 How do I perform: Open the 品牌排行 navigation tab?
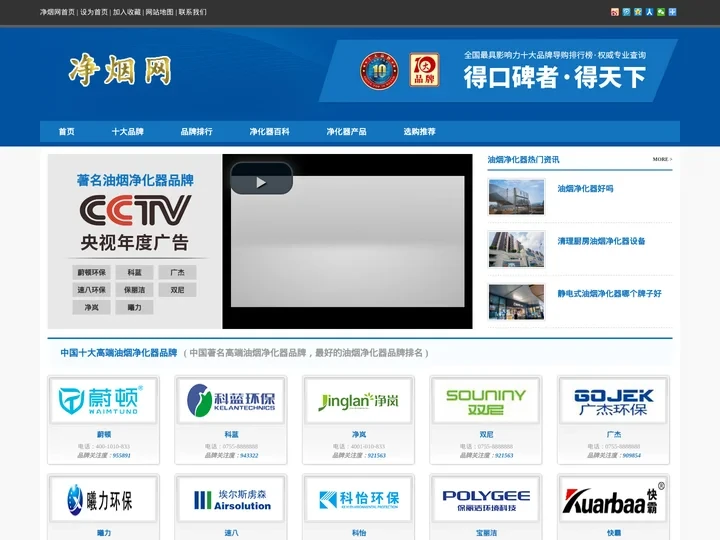[x=197, y=131]
